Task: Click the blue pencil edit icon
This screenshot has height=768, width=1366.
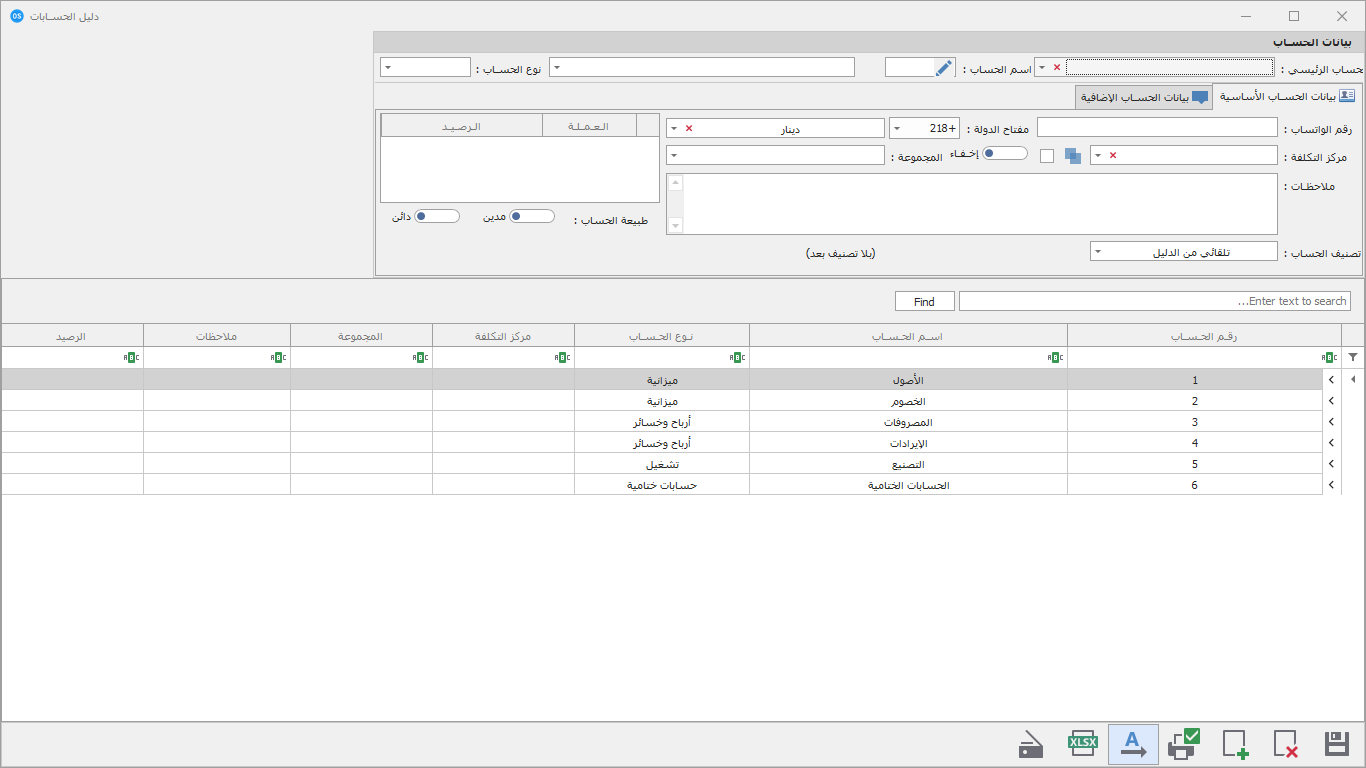Action: tap(944, 67)
